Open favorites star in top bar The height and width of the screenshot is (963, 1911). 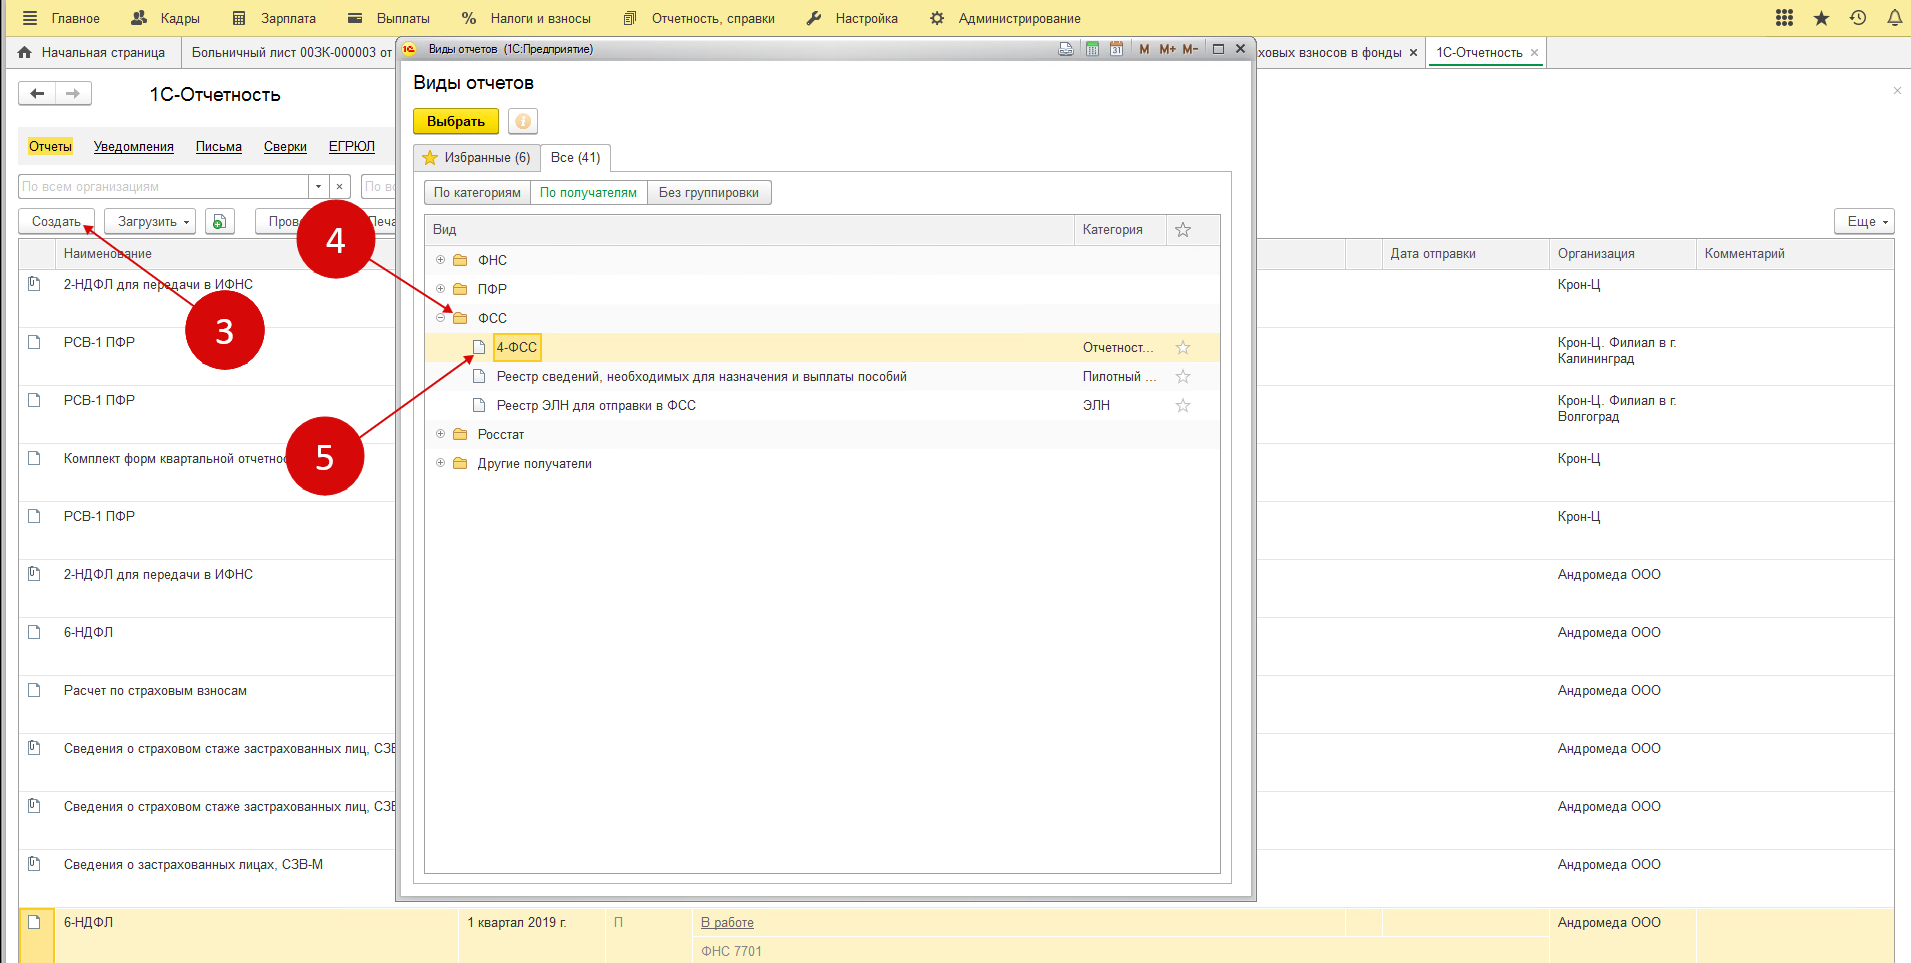tap(1821, 18)
